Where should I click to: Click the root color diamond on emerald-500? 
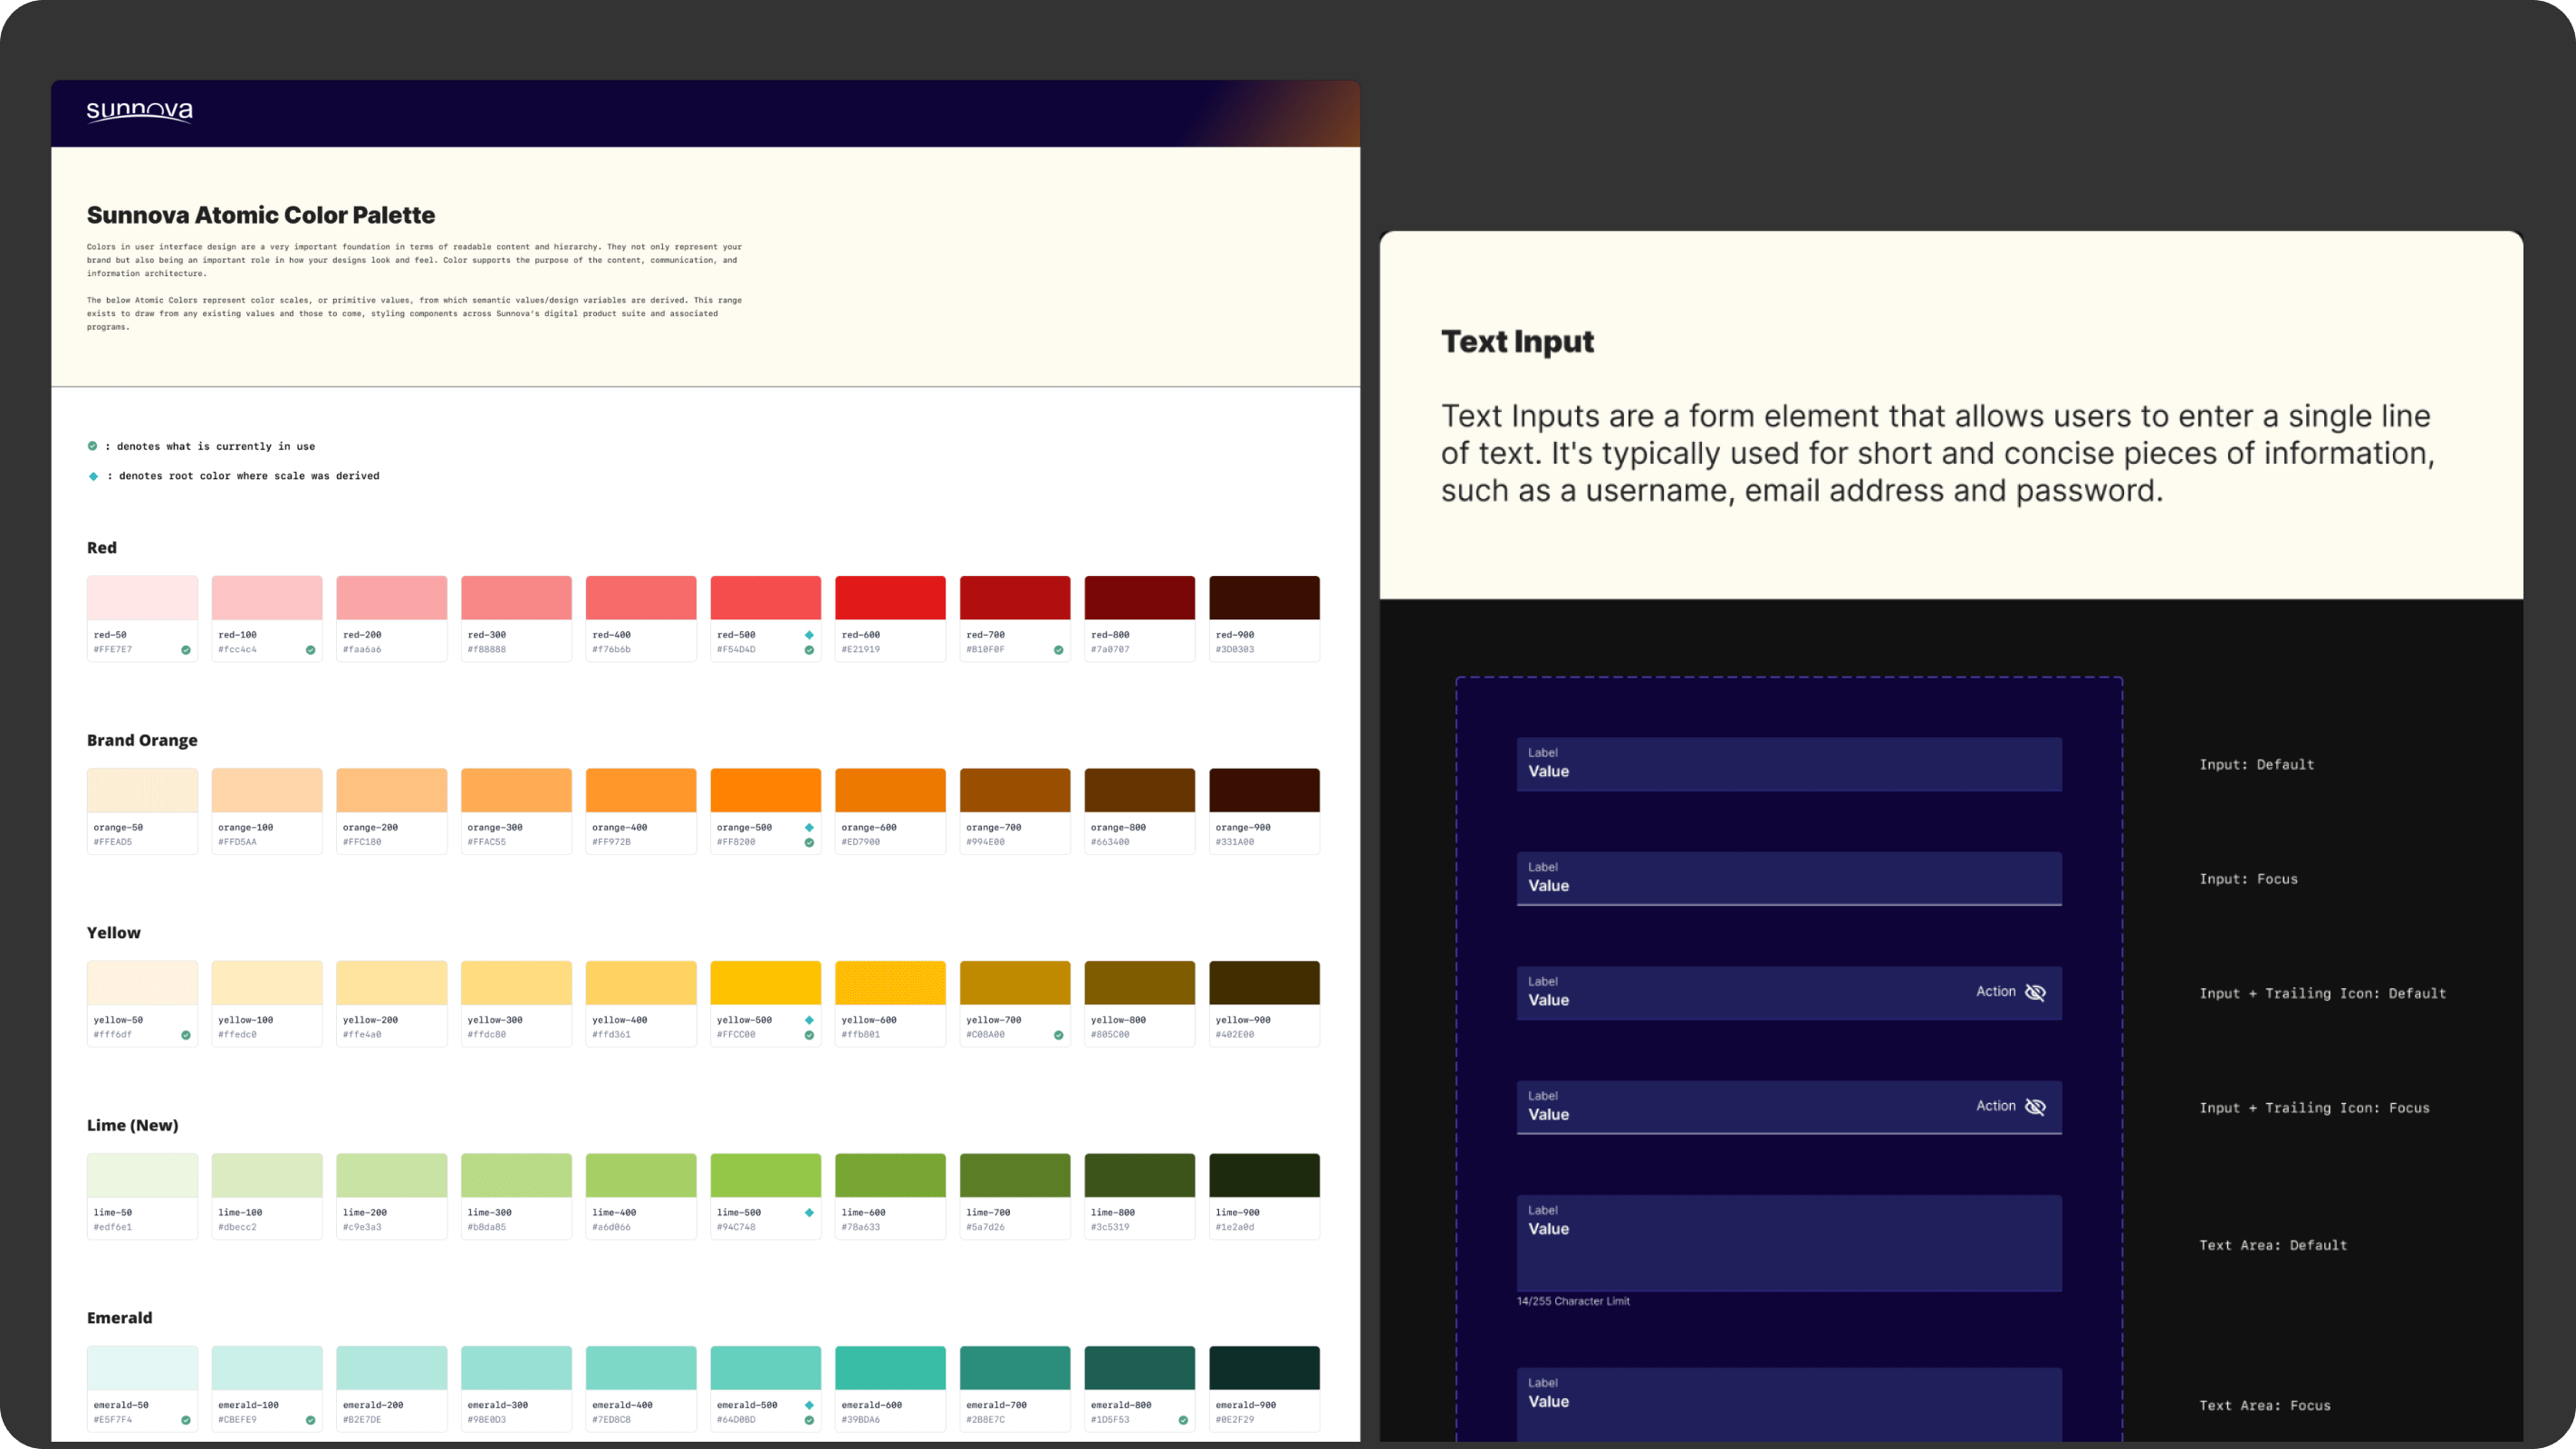(809, 1405)
